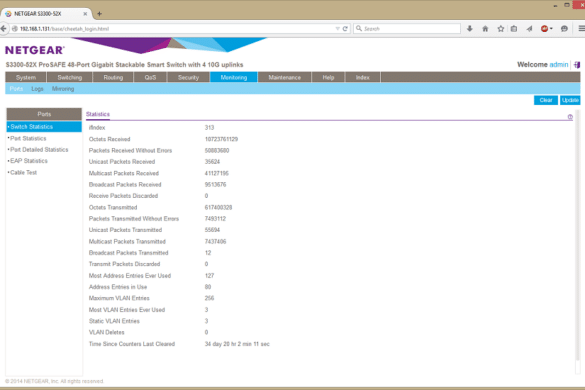The width and height of the screenshot is (585, 390).
Task: Click the admin user link
Action: [559, 65]
